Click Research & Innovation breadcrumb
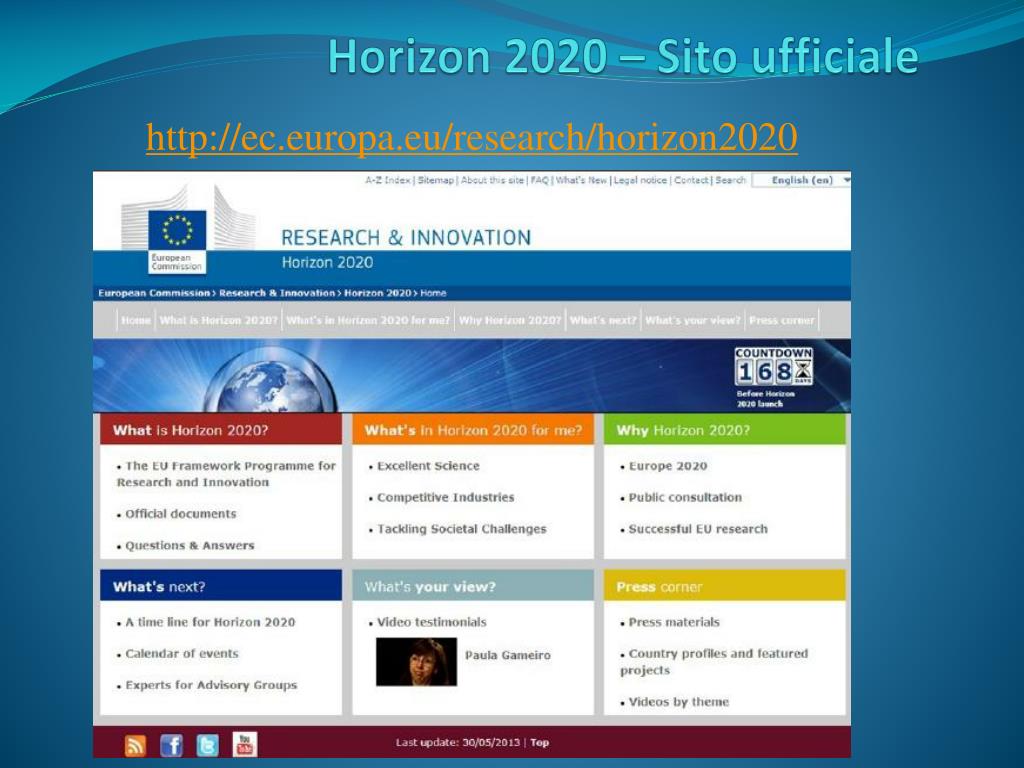The width and height of the screenshot is (1024, 768). tap(277, 293)
